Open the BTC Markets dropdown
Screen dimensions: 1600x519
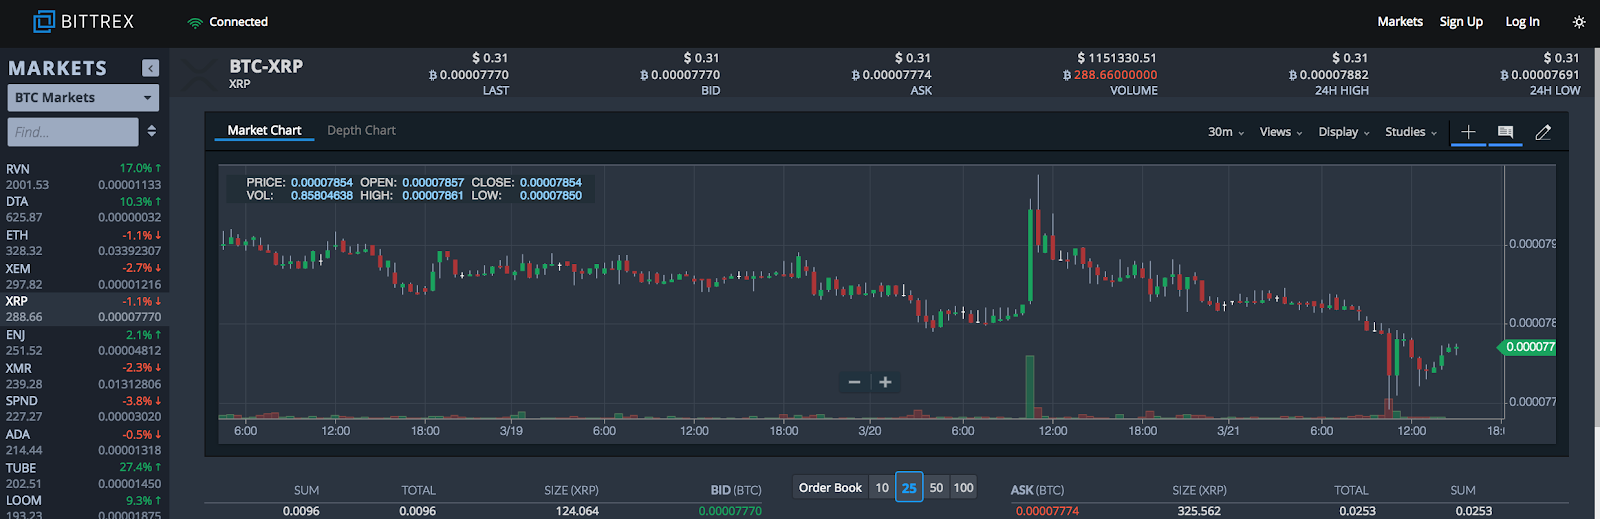pos(83,98)
